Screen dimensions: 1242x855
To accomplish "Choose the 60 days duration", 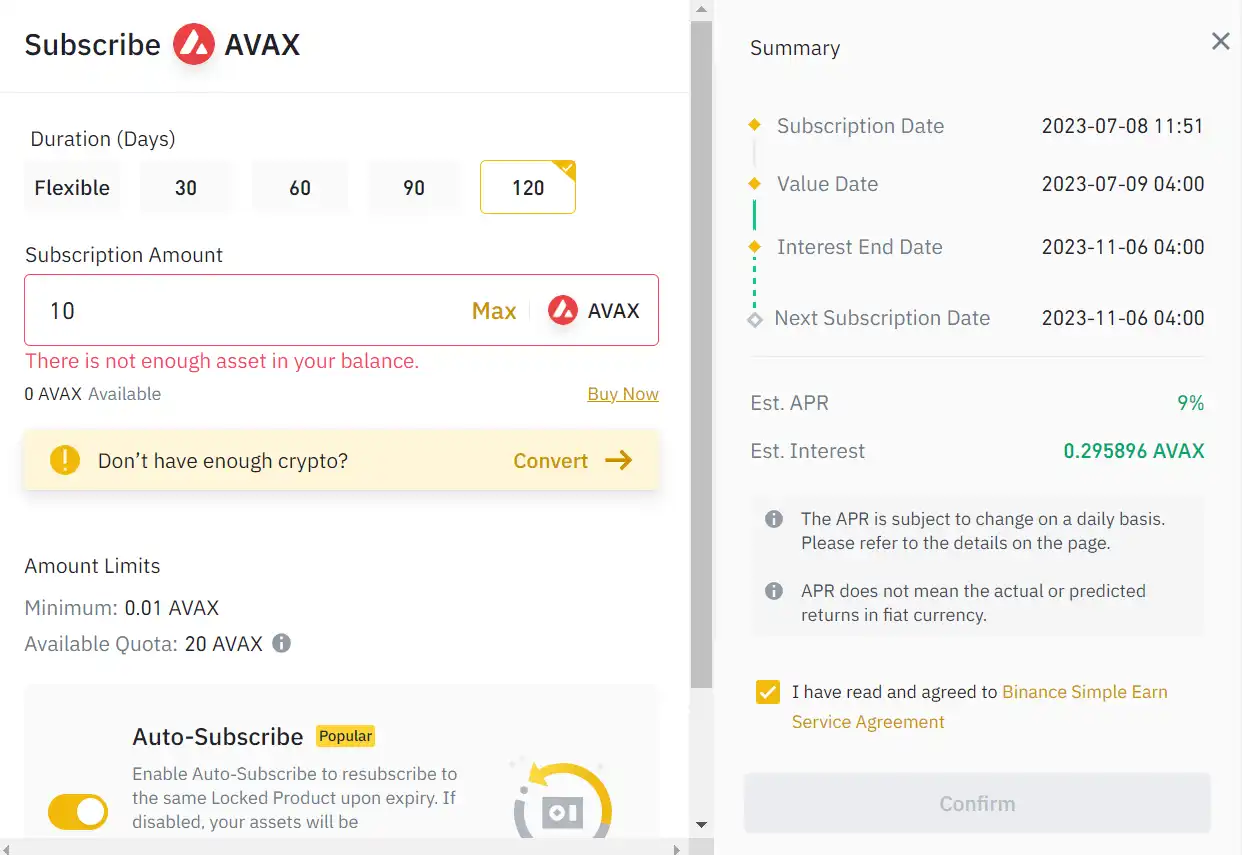I will pos(300,188).
